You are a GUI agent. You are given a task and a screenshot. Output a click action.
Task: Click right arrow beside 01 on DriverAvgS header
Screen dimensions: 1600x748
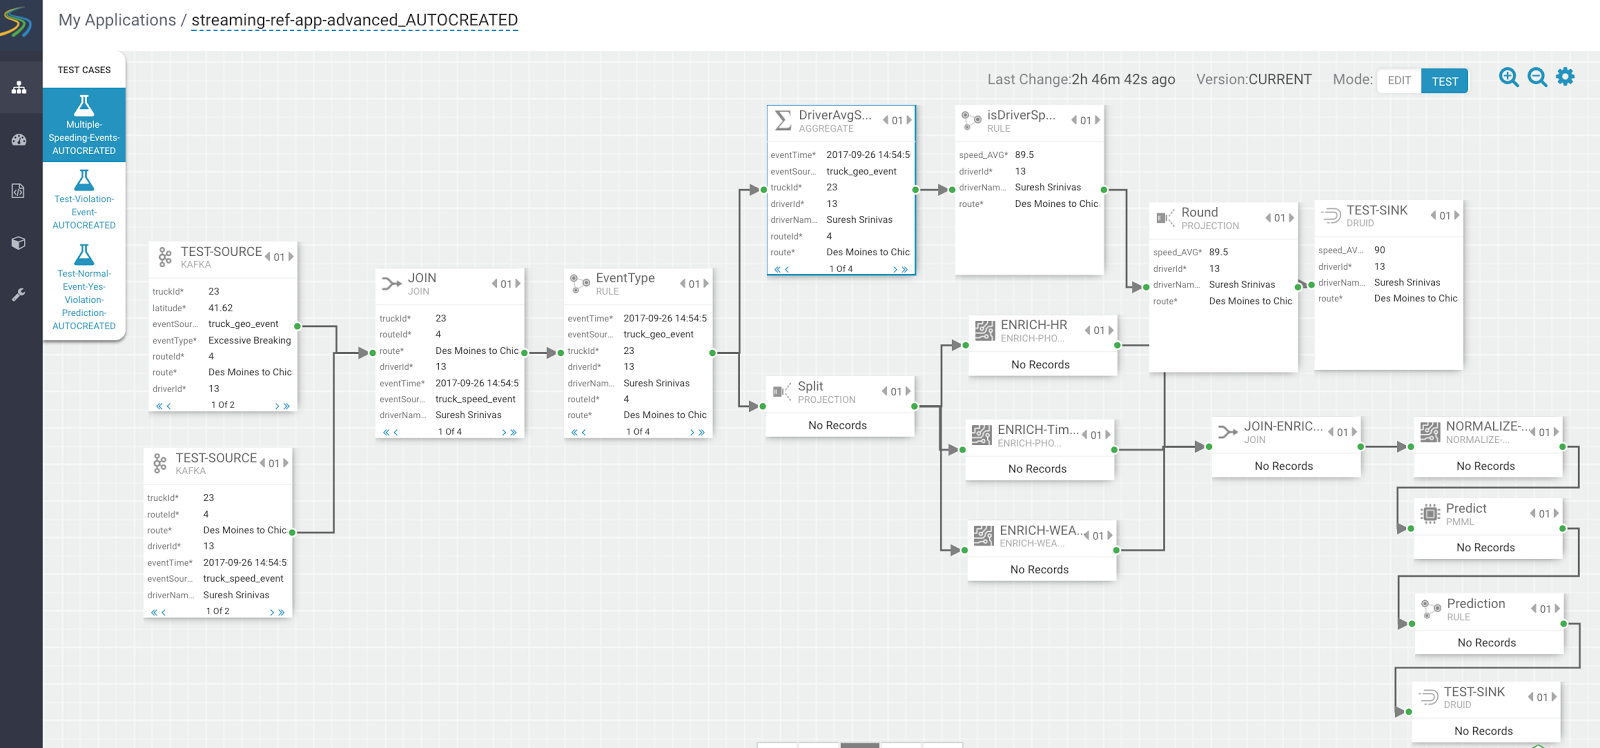click(909, 120)
